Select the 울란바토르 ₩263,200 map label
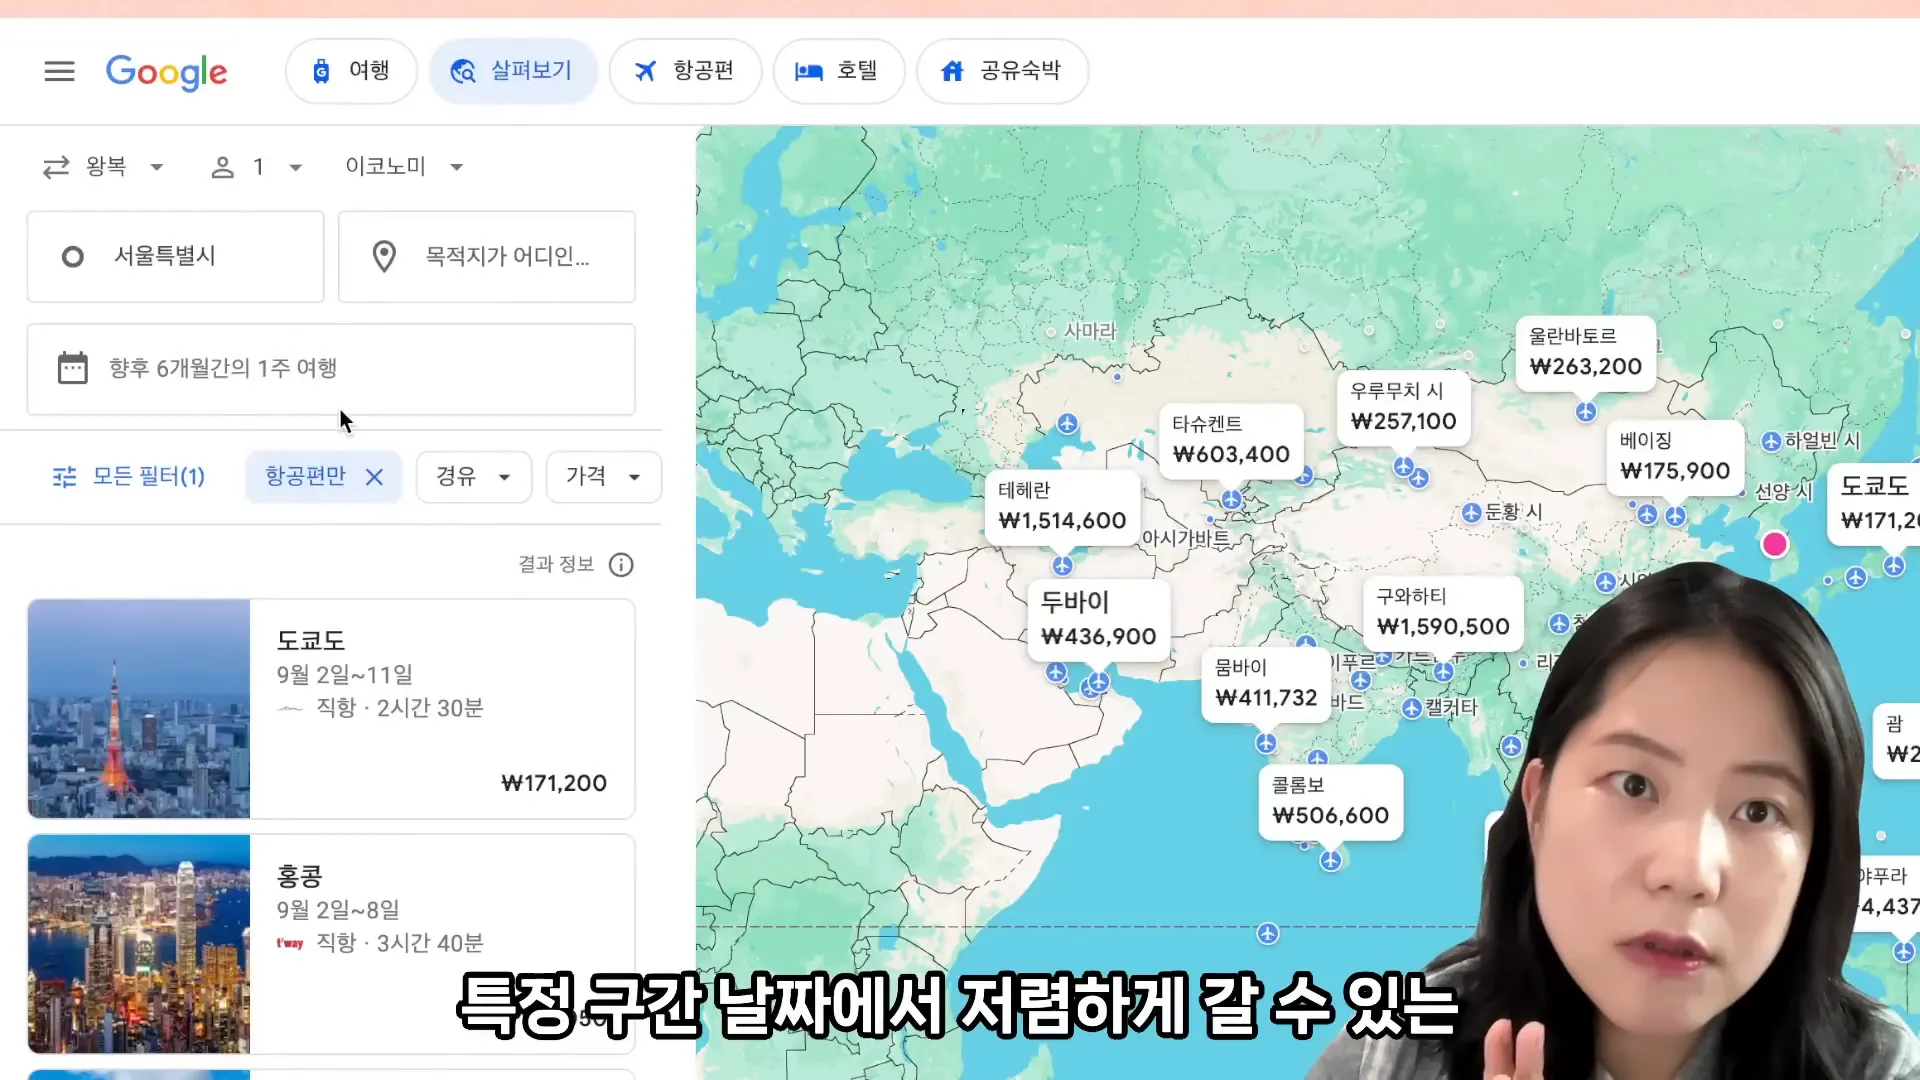The image size is (1920, 1080). tap(1585, 353)
